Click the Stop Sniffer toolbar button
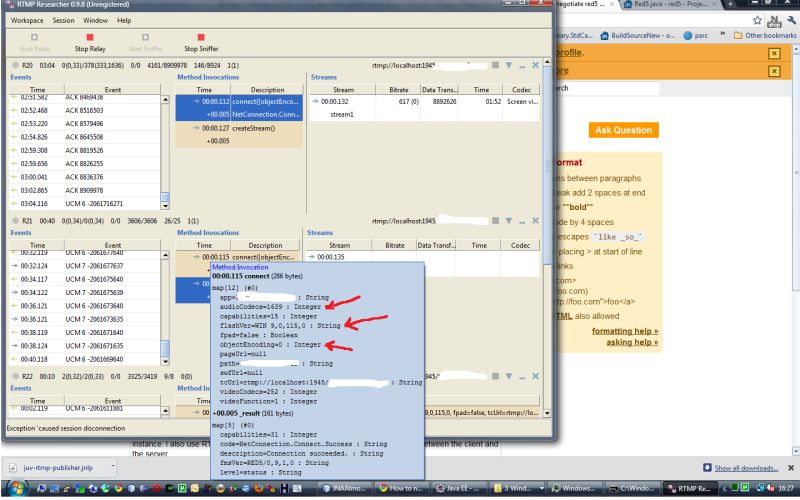 (201, 43)
